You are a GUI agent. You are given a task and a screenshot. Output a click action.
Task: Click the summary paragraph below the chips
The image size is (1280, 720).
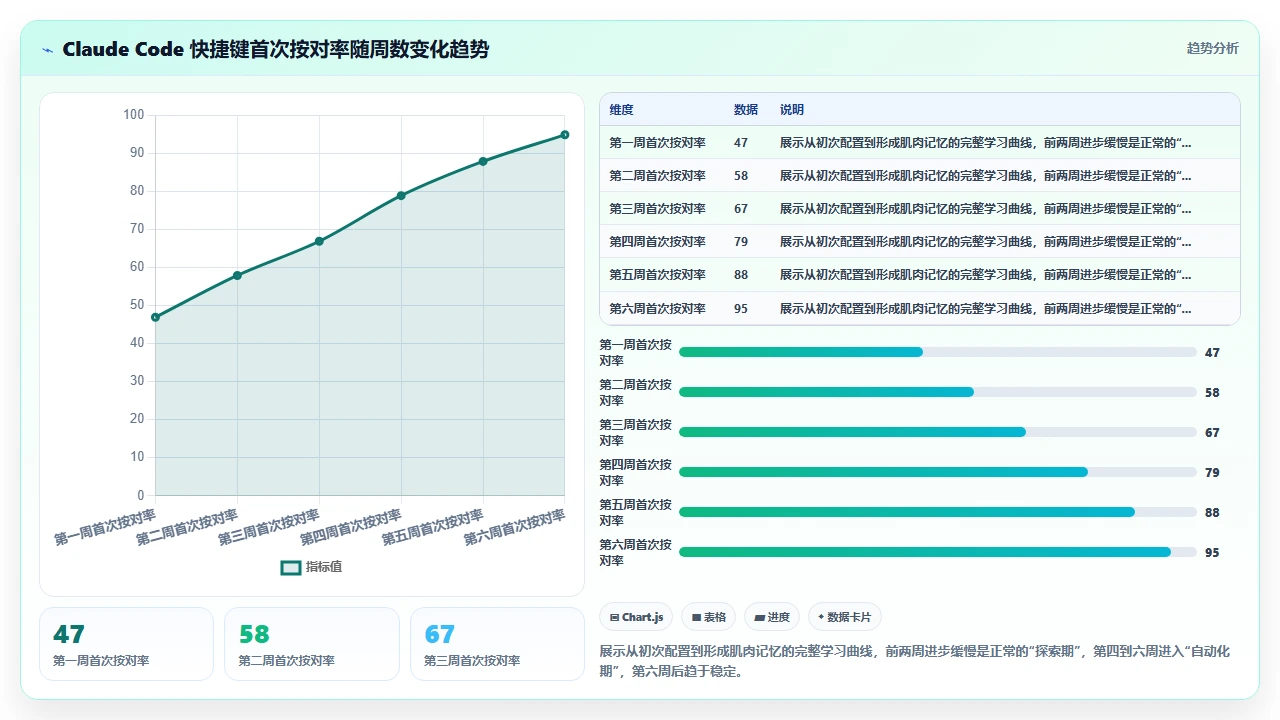914,661
